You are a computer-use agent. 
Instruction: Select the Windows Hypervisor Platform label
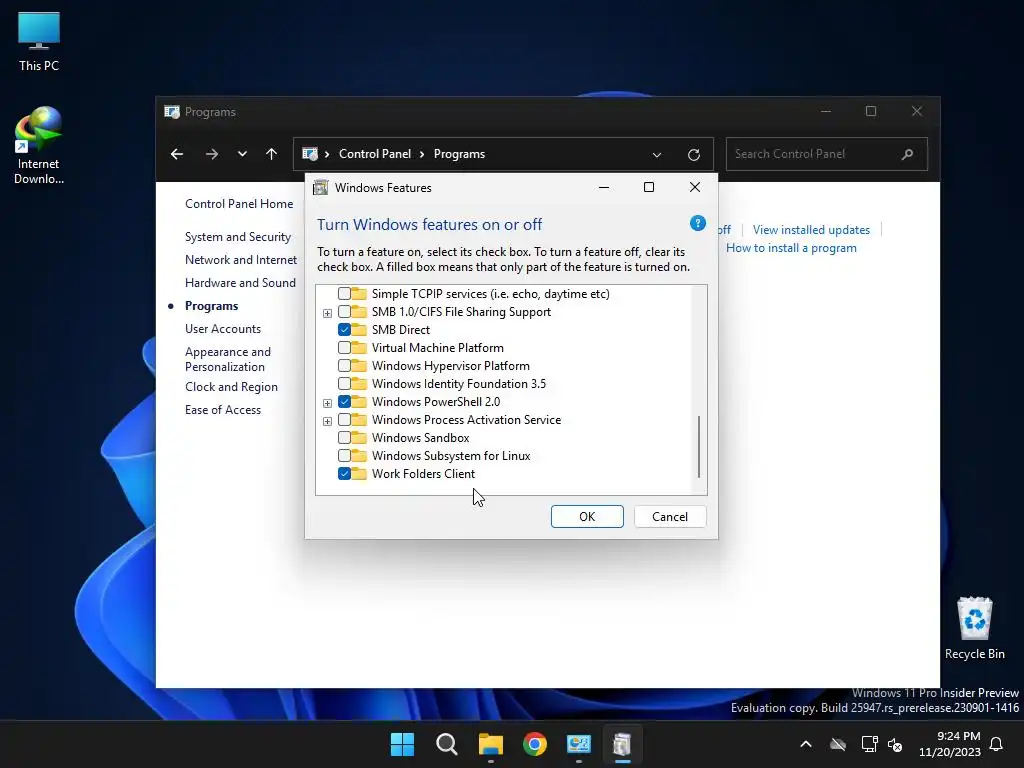(x=451, y=366)
